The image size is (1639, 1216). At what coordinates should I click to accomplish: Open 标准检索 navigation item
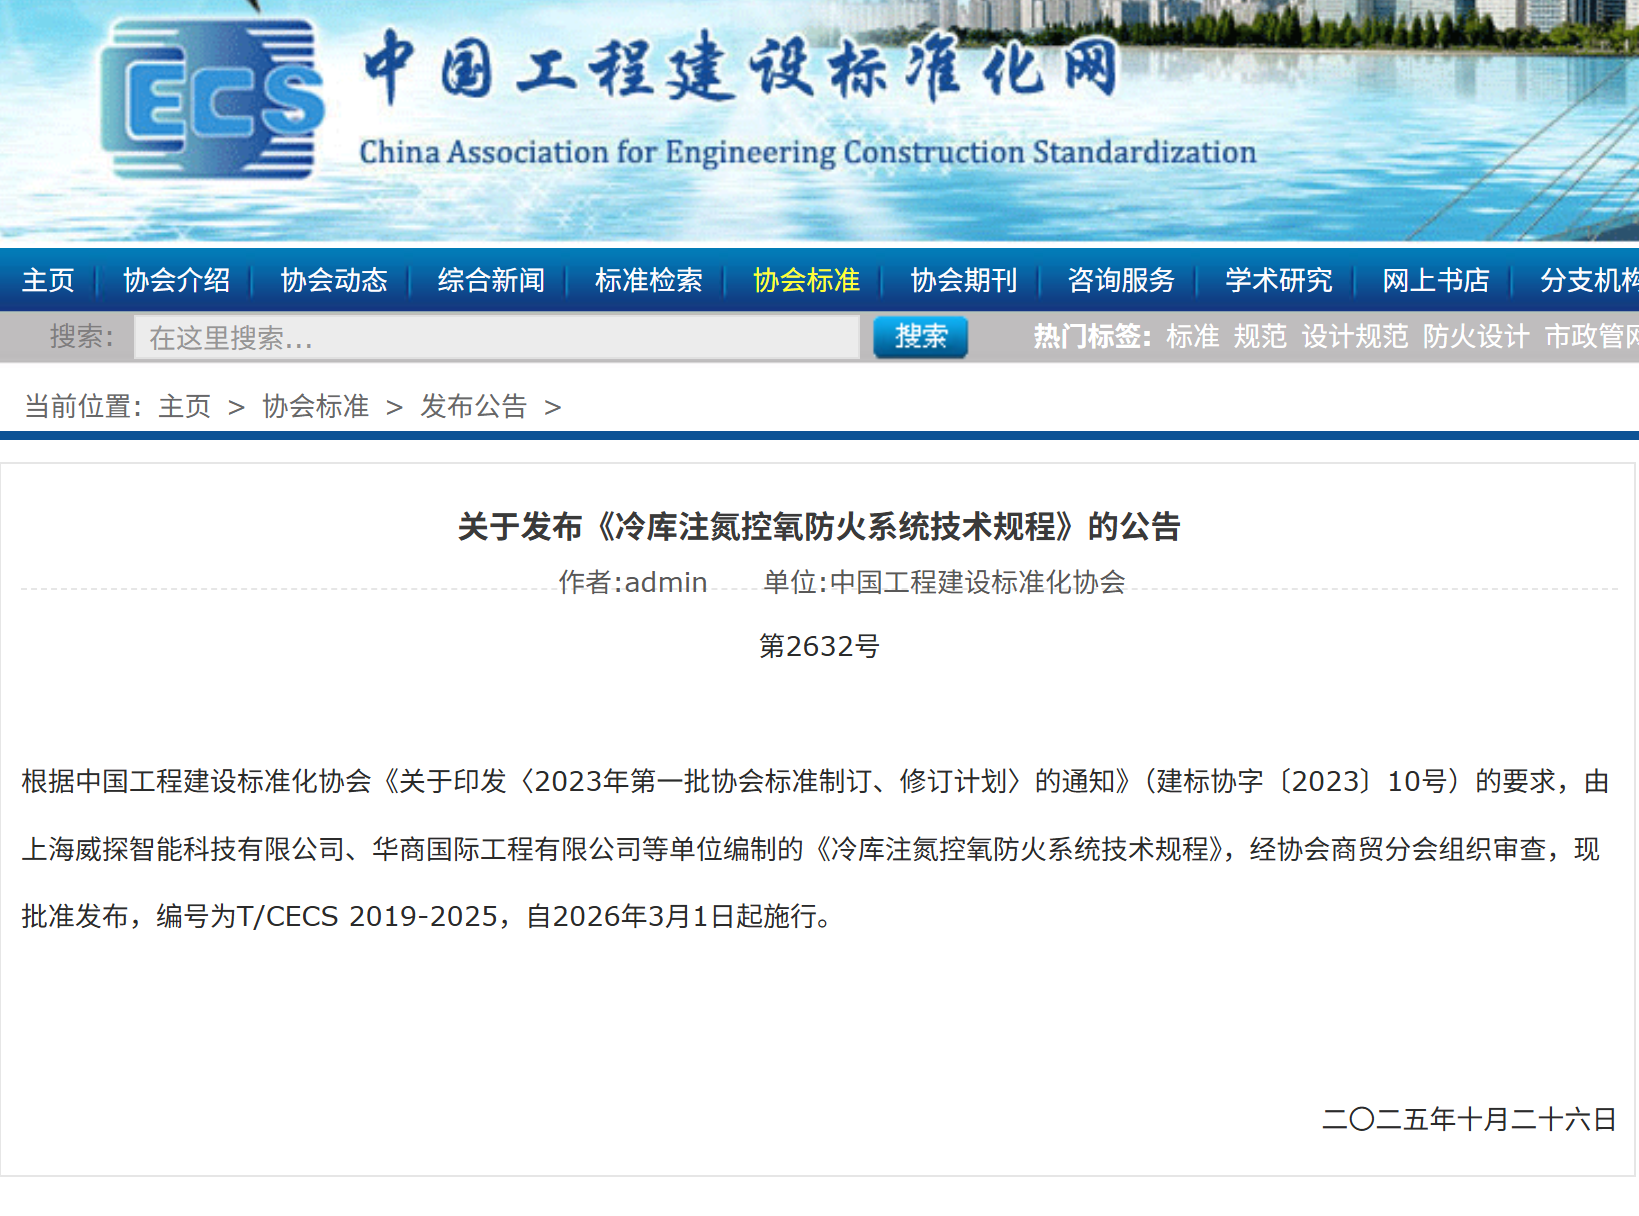click(x=648, y=281)
